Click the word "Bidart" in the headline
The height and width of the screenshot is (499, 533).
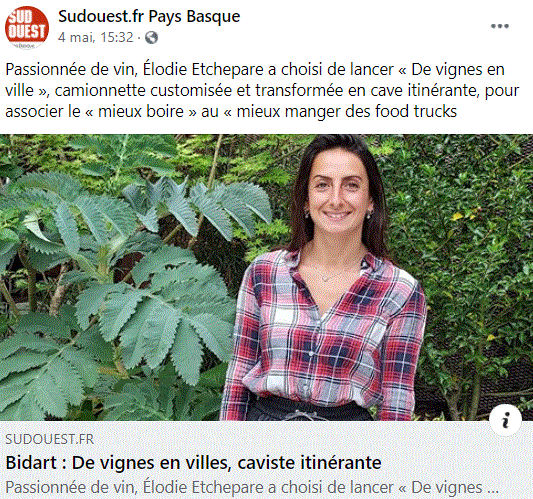[31, 463]
